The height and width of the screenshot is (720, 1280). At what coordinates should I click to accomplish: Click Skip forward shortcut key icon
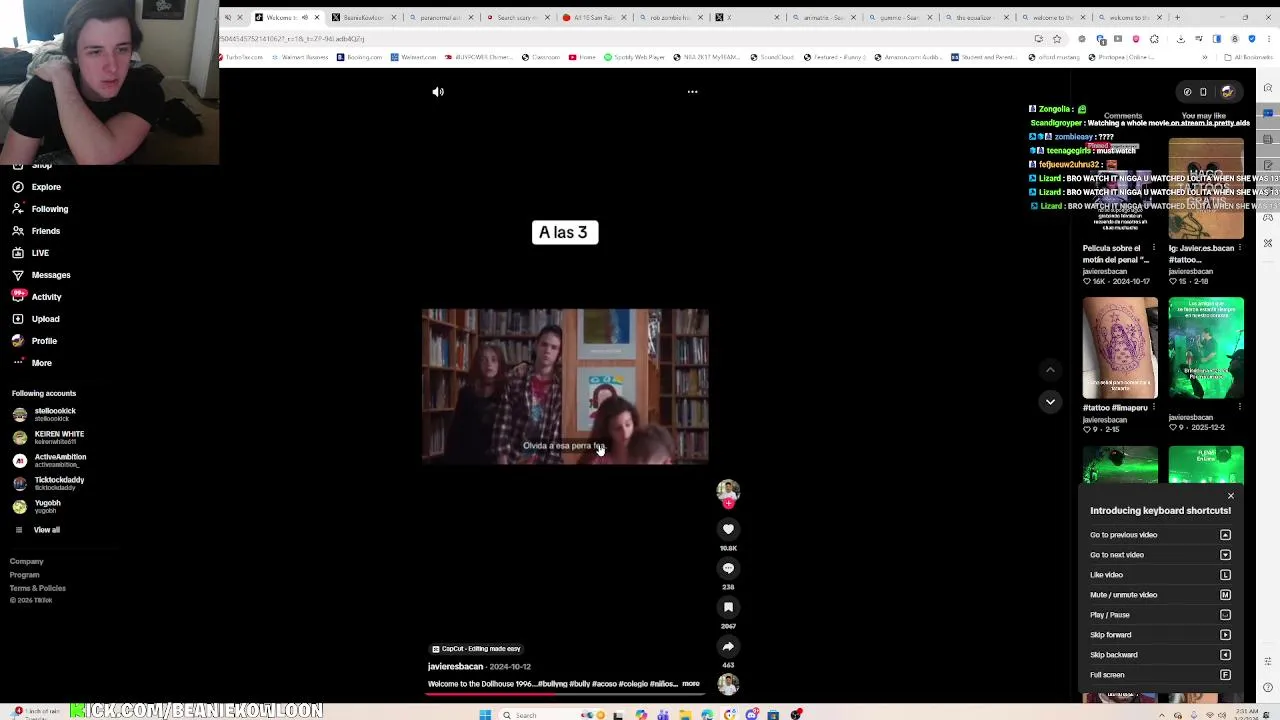point(1225,635)
